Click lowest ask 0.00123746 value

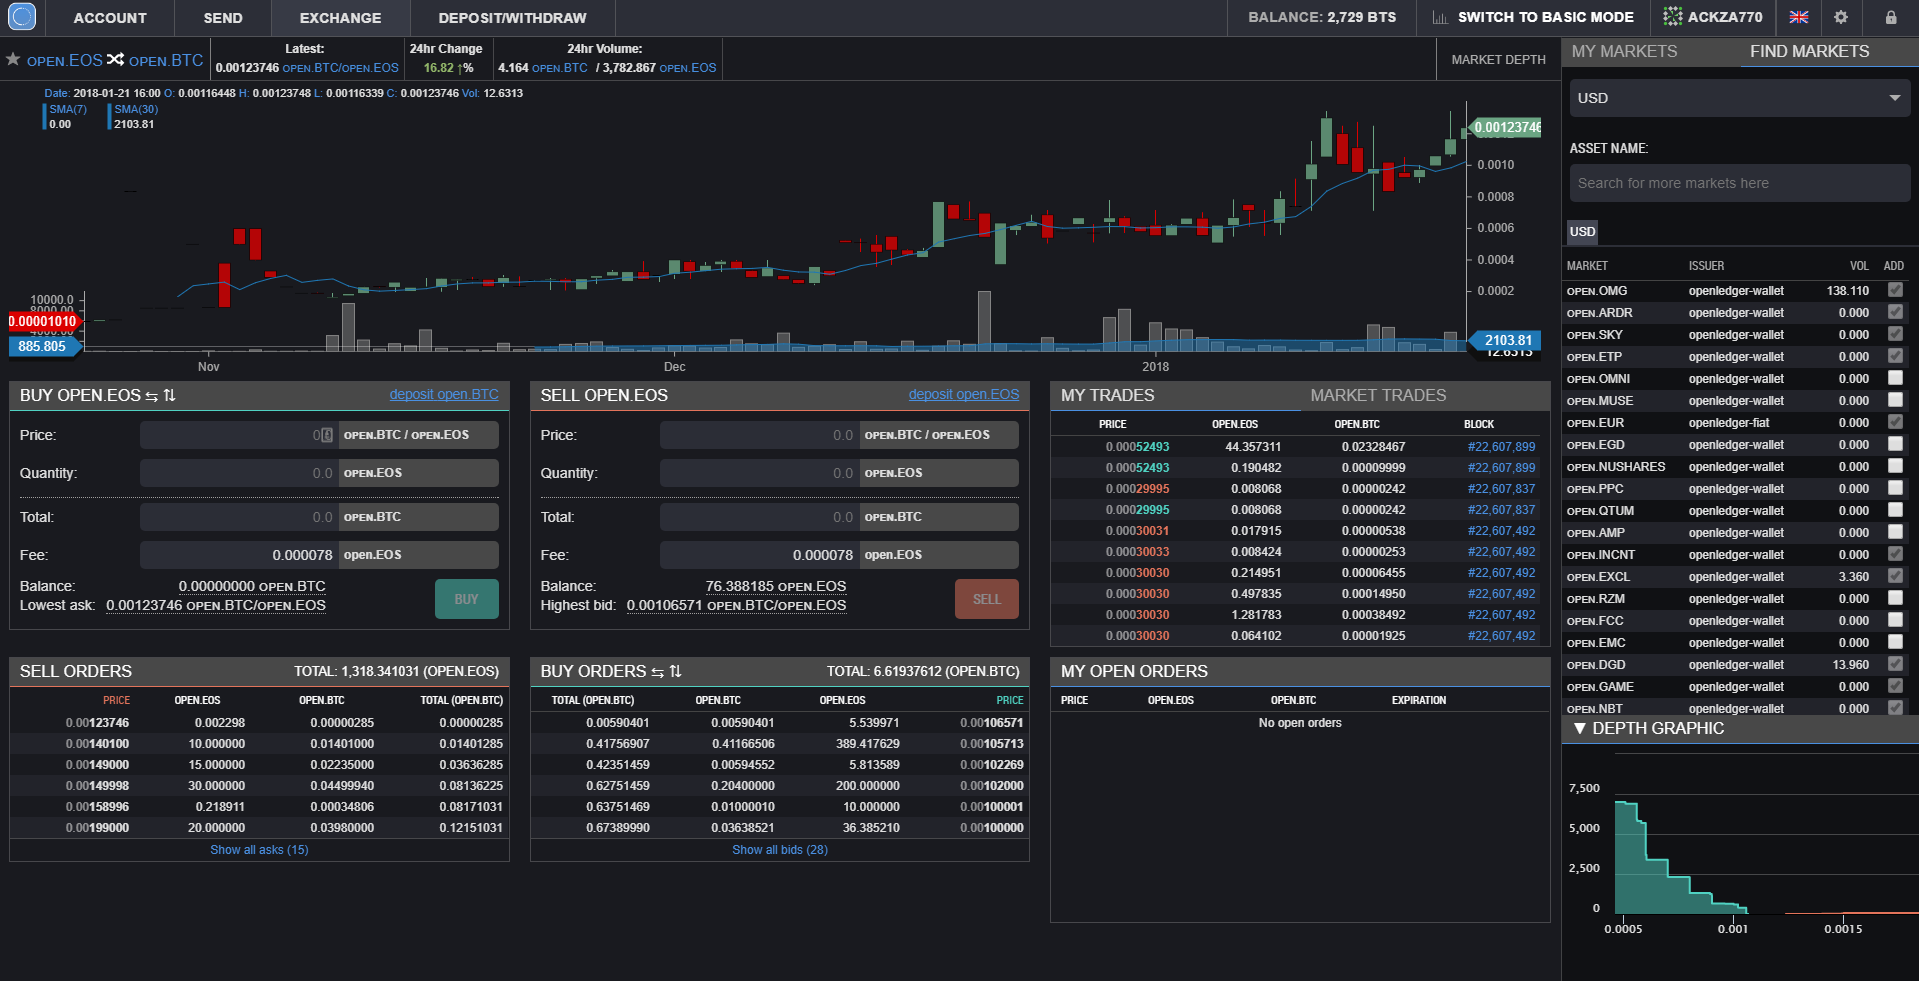click(216, 605)
